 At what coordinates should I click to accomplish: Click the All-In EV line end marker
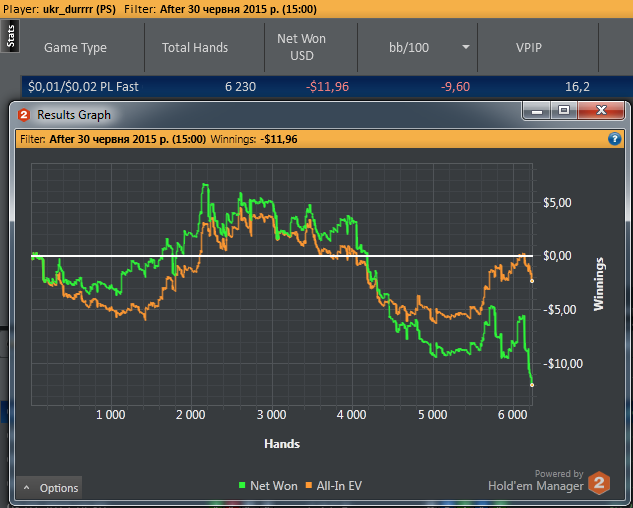click(x=532, y=281)
